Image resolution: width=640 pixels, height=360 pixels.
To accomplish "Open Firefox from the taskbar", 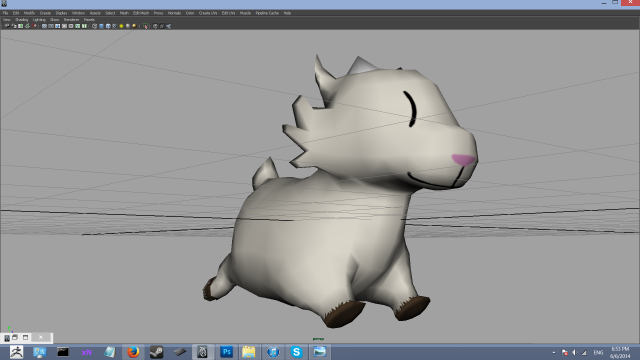I will 133,352.
